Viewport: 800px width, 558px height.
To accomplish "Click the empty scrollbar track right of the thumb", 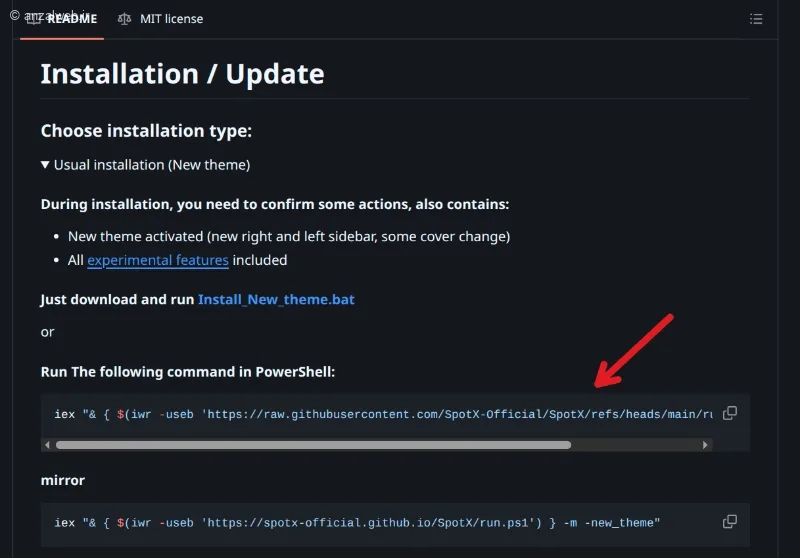I will [635, 445].
